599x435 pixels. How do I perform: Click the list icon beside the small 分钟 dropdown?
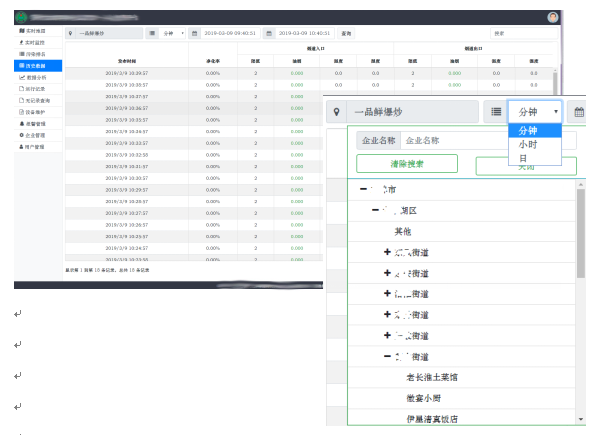click(x=152, y=33)
